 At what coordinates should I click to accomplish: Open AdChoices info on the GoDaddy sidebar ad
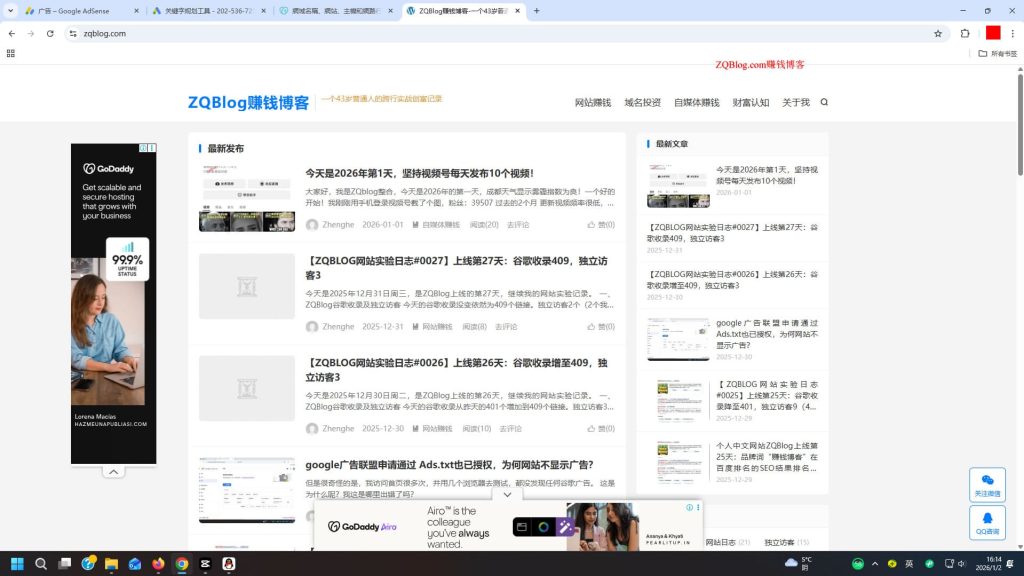143,148
